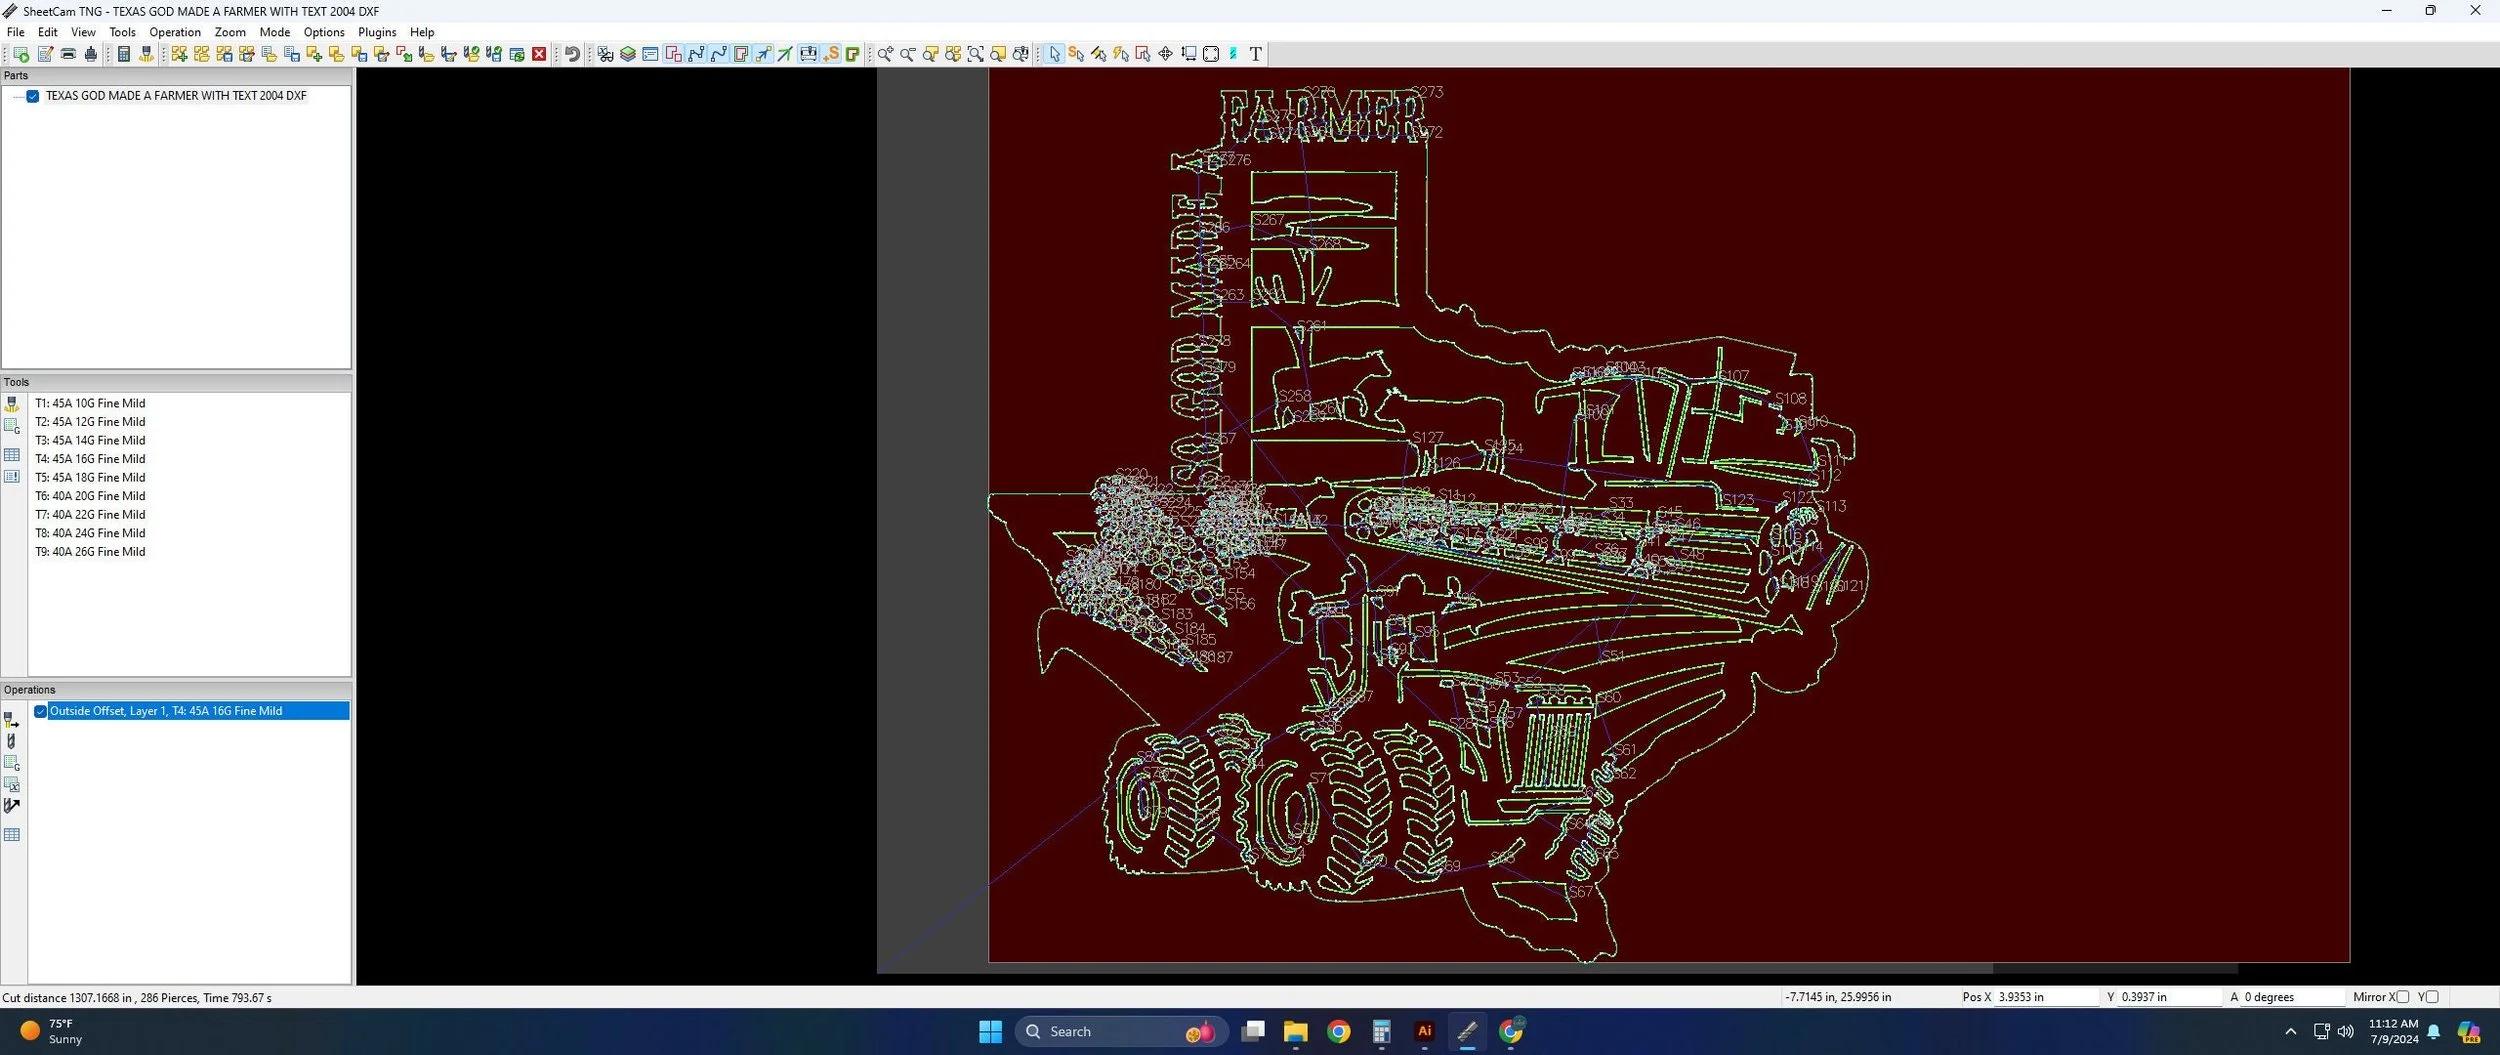Image resolution: width=2500 pixels, height=1055 pixels.
Task: Click the Print icon in toolbar
Action: tap(68, 54)
